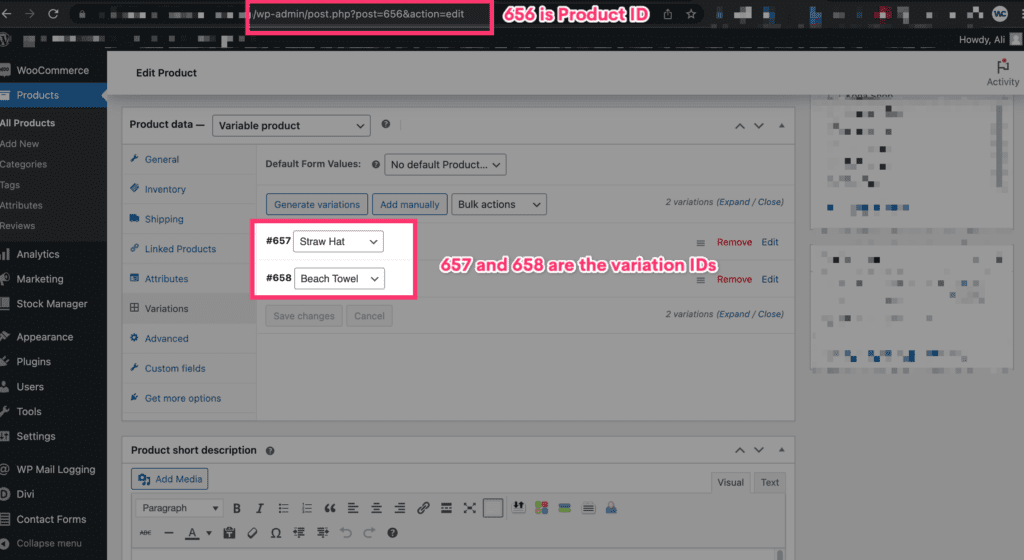Open the Straw Hat attribute dropdown
This screenshot has height=560, width=1024.
coord(338,241)
